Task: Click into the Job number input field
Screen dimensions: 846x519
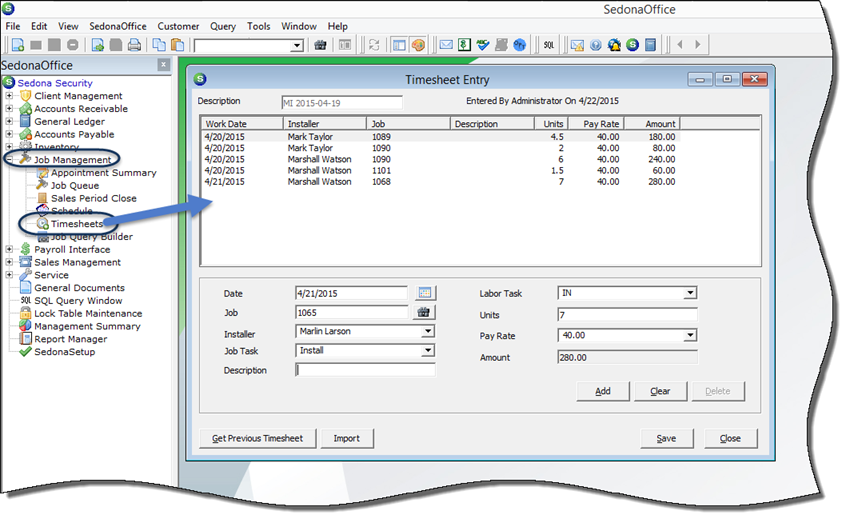Action: point(352,312)
